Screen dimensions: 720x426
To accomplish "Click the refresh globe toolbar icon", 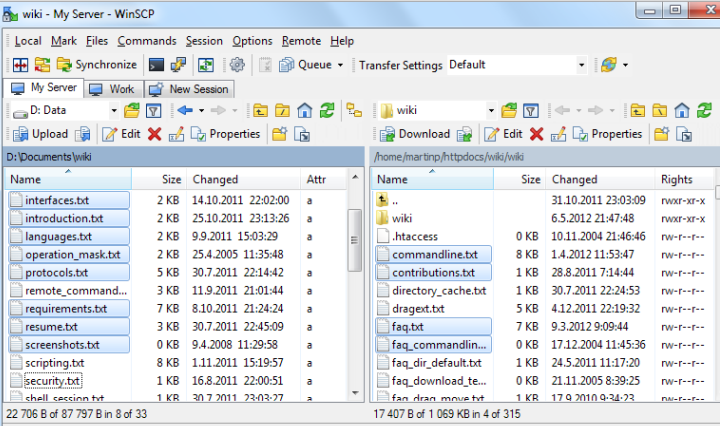I will 609,65.
